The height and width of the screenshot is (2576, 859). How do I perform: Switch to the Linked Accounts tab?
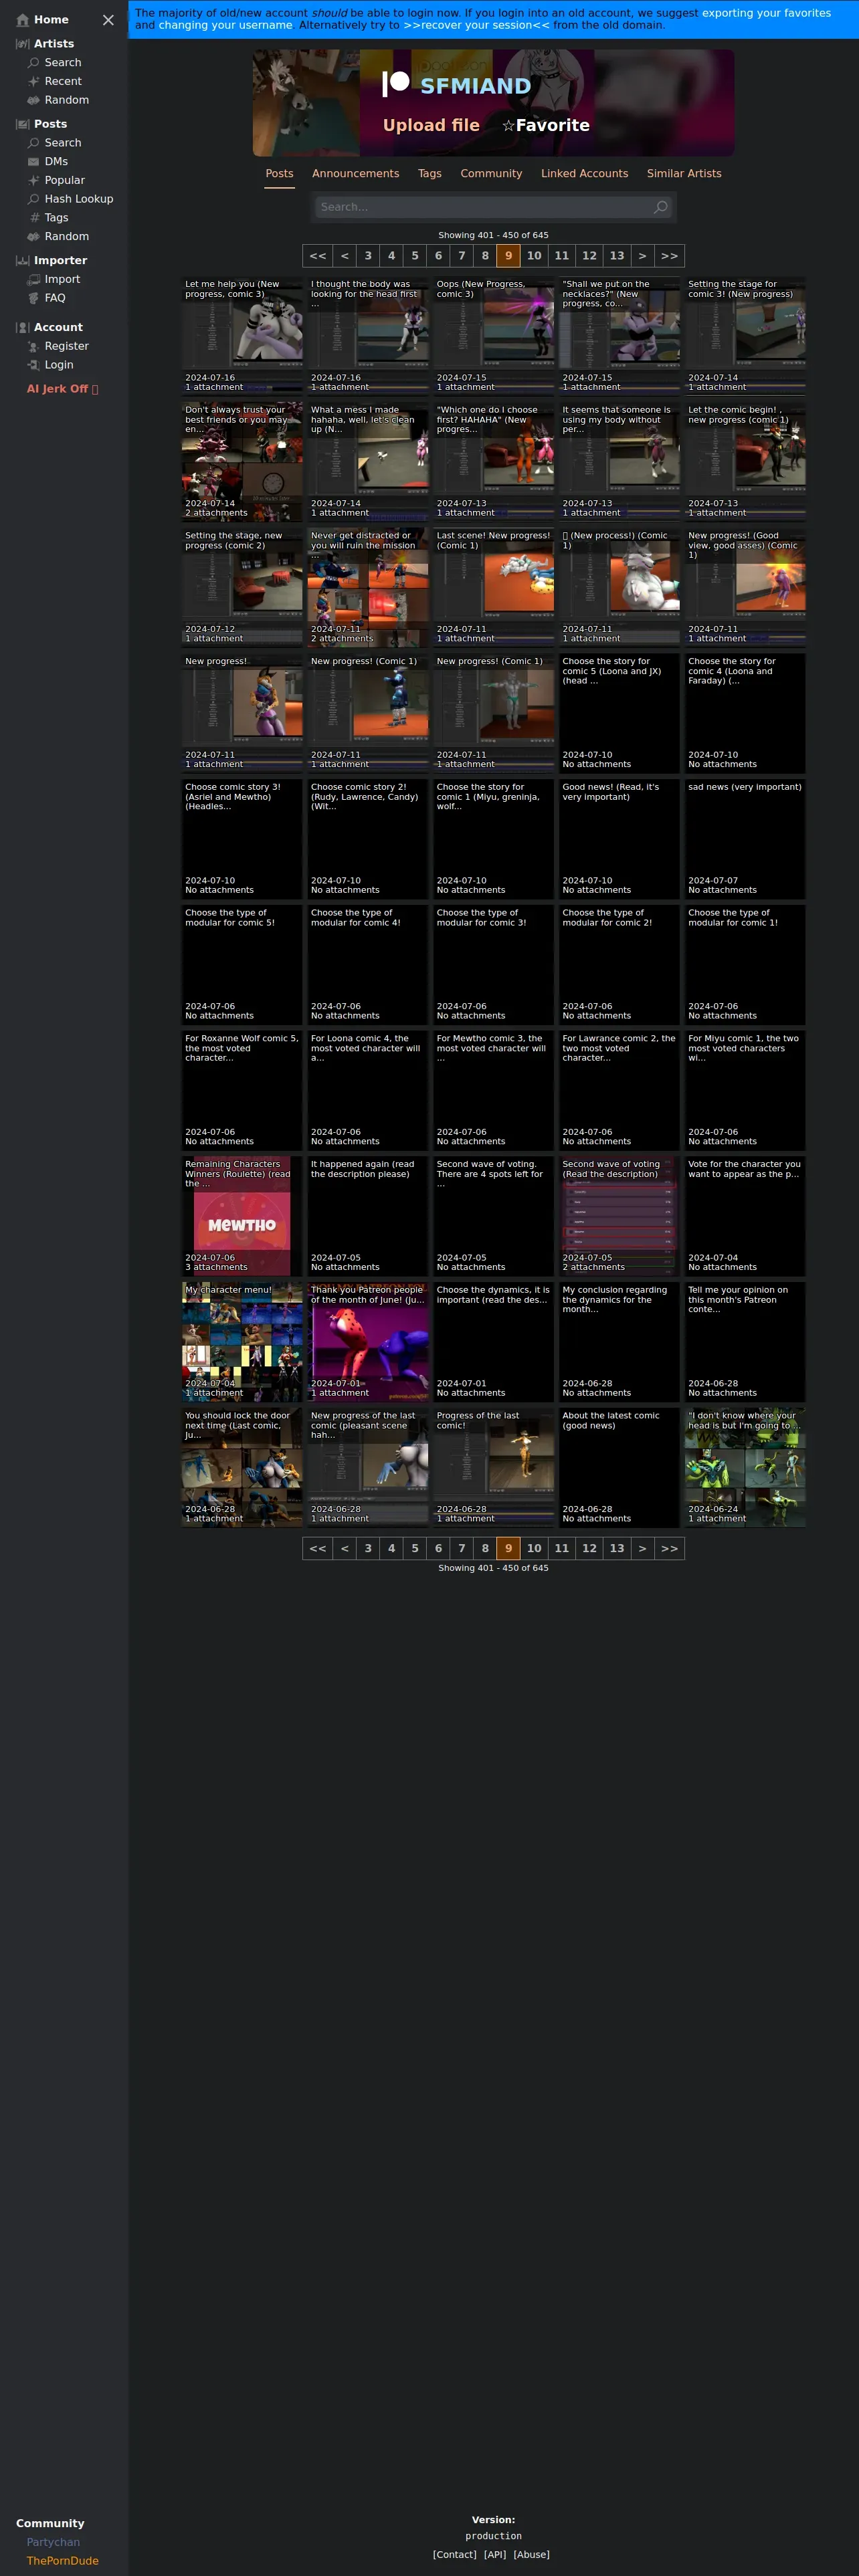(584, 174)
